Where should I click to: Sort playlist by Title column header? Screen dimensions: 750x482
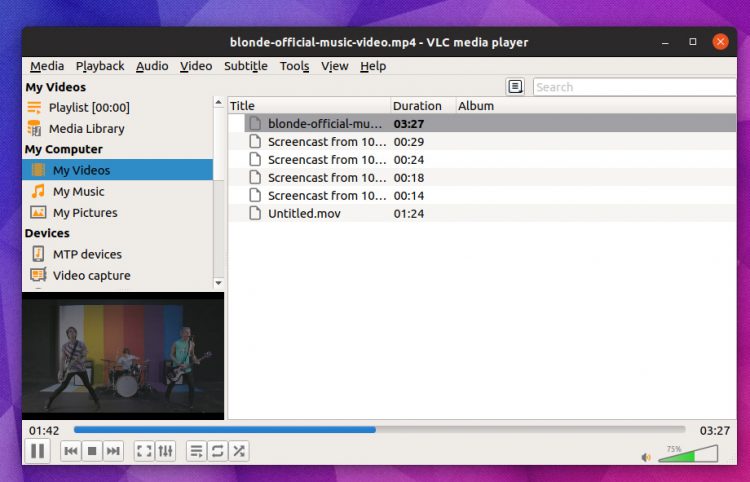(309, 106)
